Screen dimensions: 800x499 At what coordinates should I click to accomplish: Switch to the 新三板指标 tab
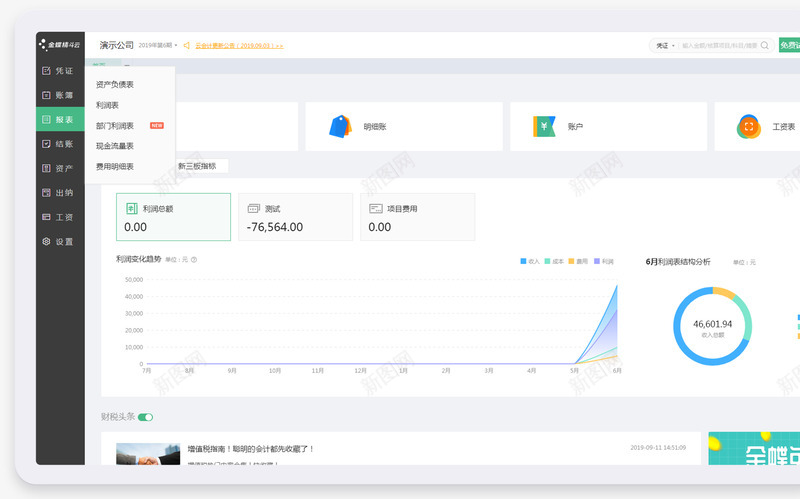pyautogui.click(x=197, y=166)
